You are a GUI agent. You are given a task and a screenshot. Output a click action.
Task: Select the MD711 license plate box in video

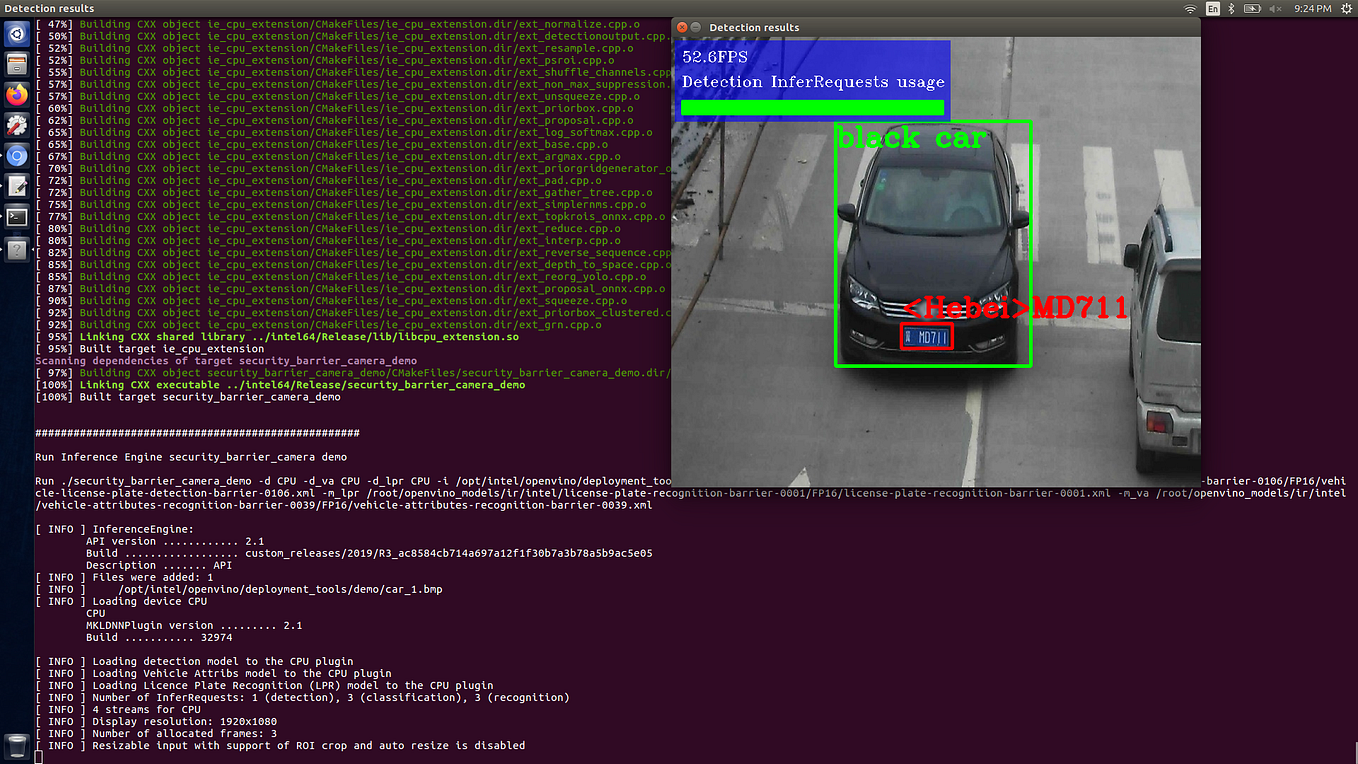[925, 337]
